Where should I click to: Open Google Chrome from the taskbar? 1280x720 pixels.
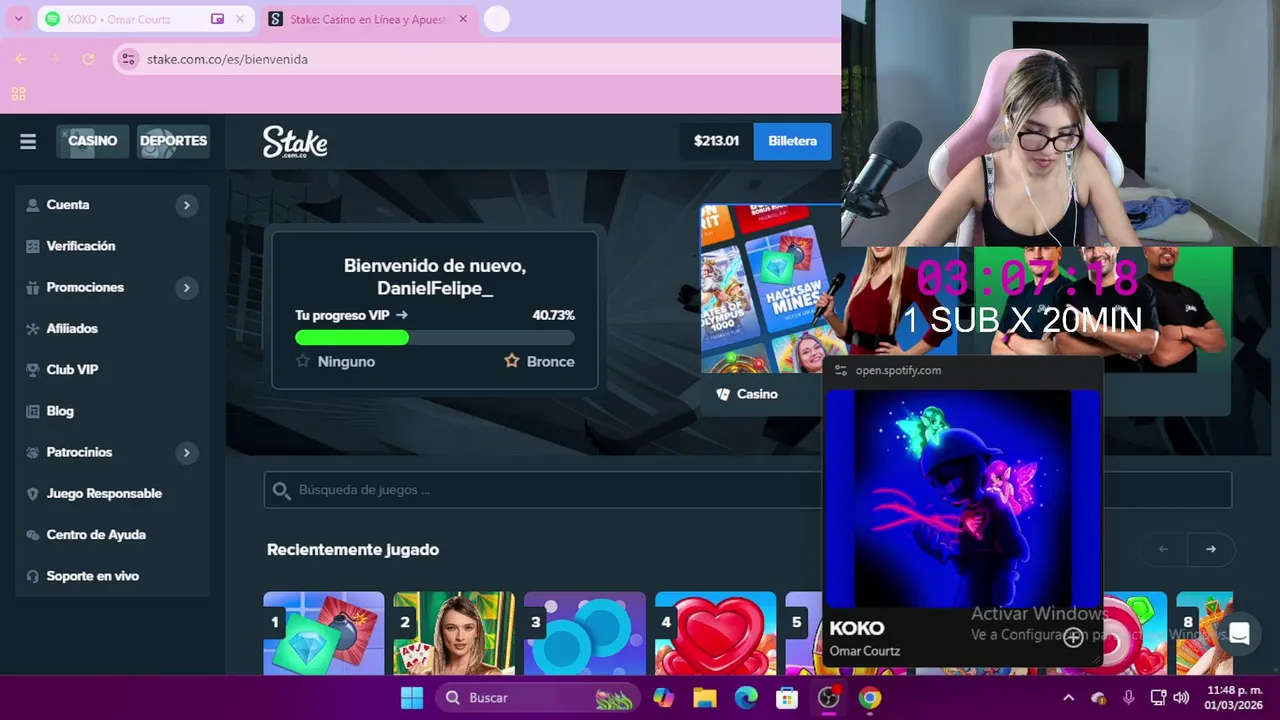(870, 698)
